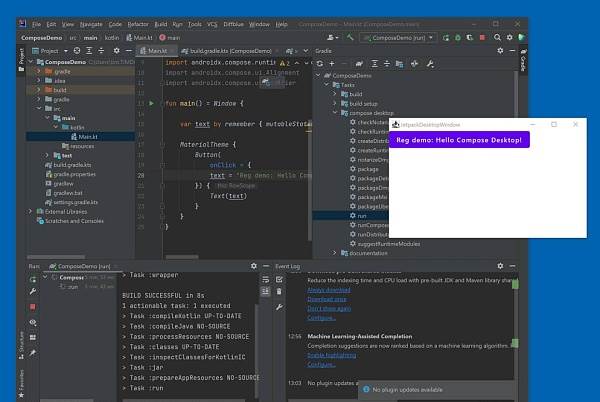
Task: Rerun icon in Run panel sidebar
Action: (x=33, y=279)
